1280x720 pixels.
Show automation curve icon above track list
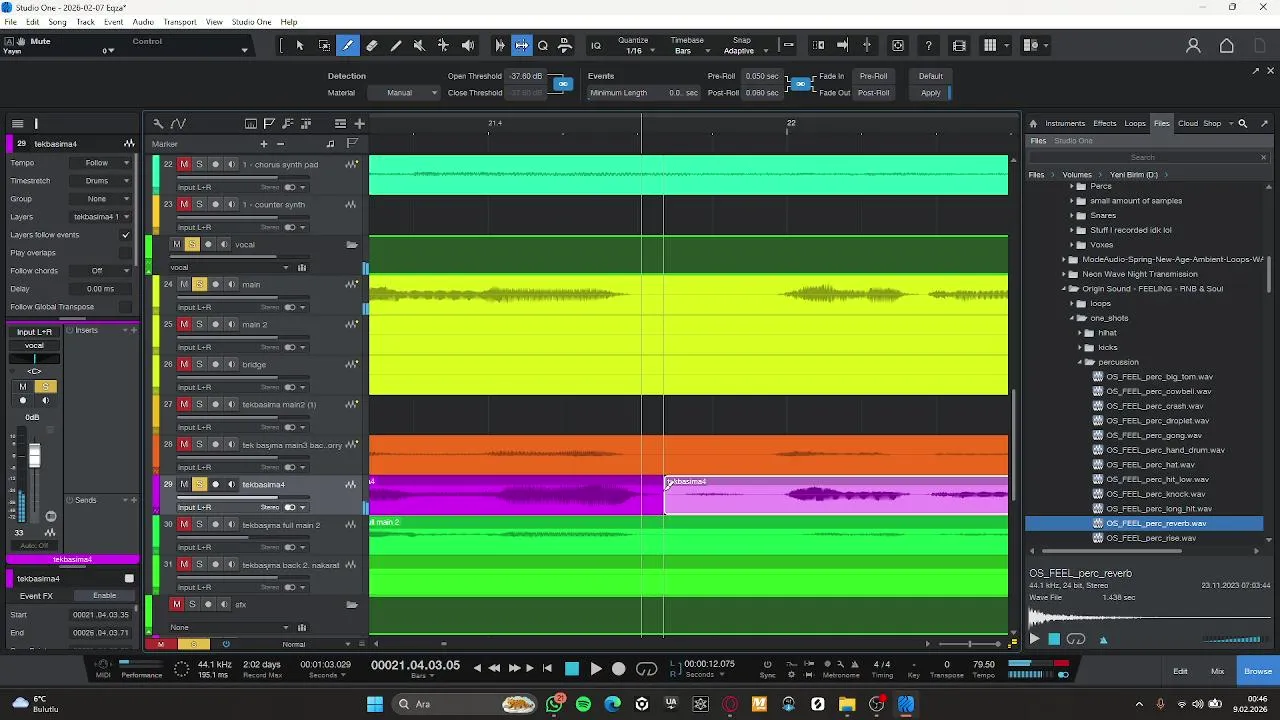(178, 123)
